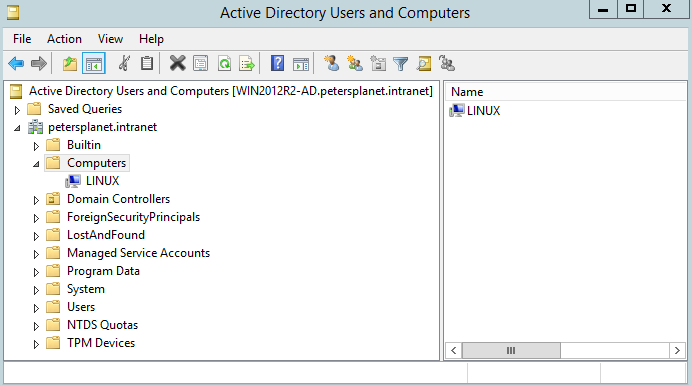Create a new group with toolbar icon

click(x=355, y=64)
